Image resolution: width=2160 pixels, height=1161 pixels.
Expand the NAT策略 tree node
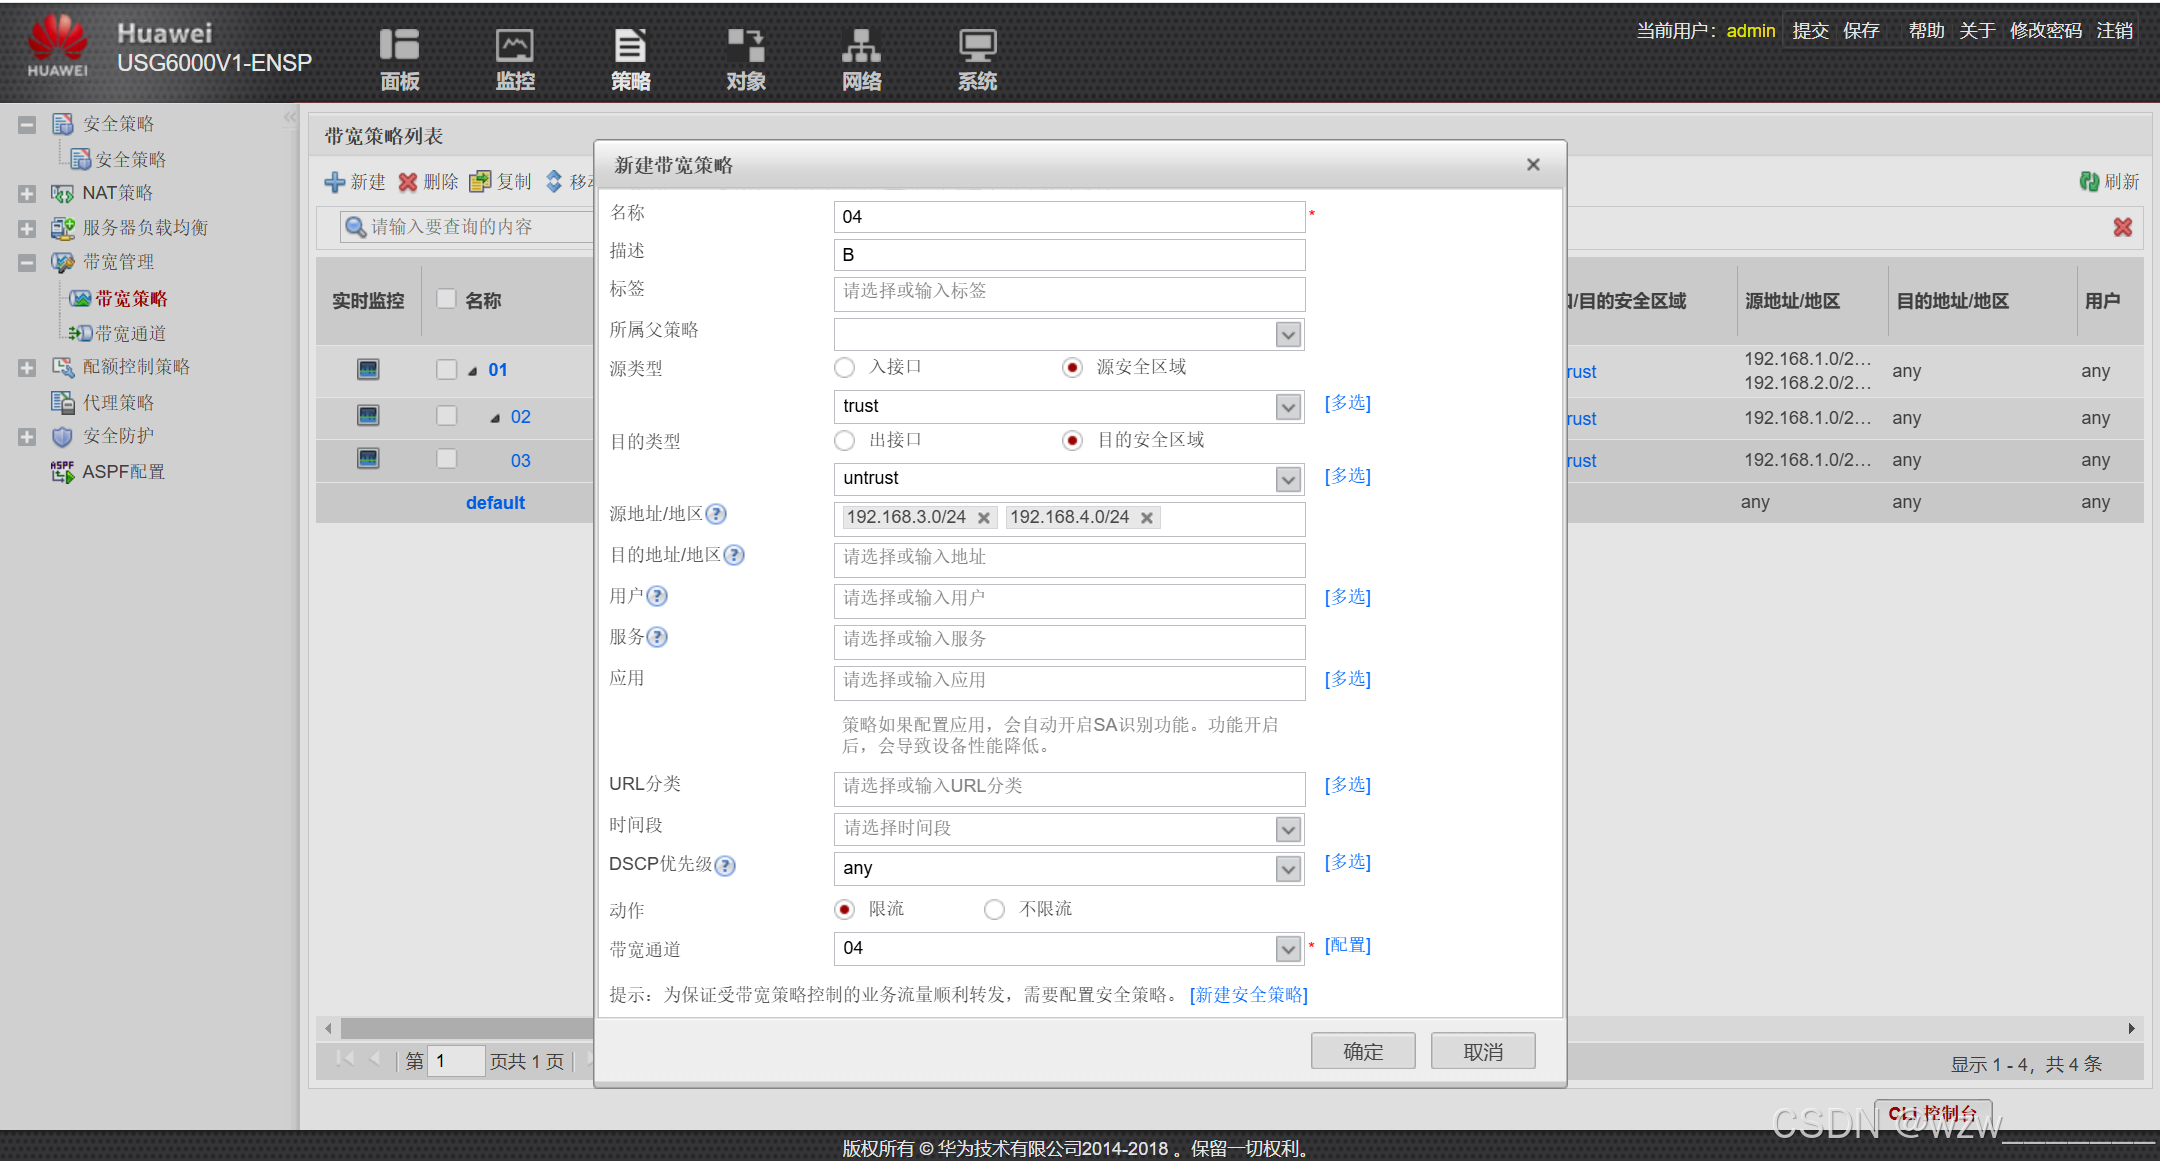pos(27,193)
